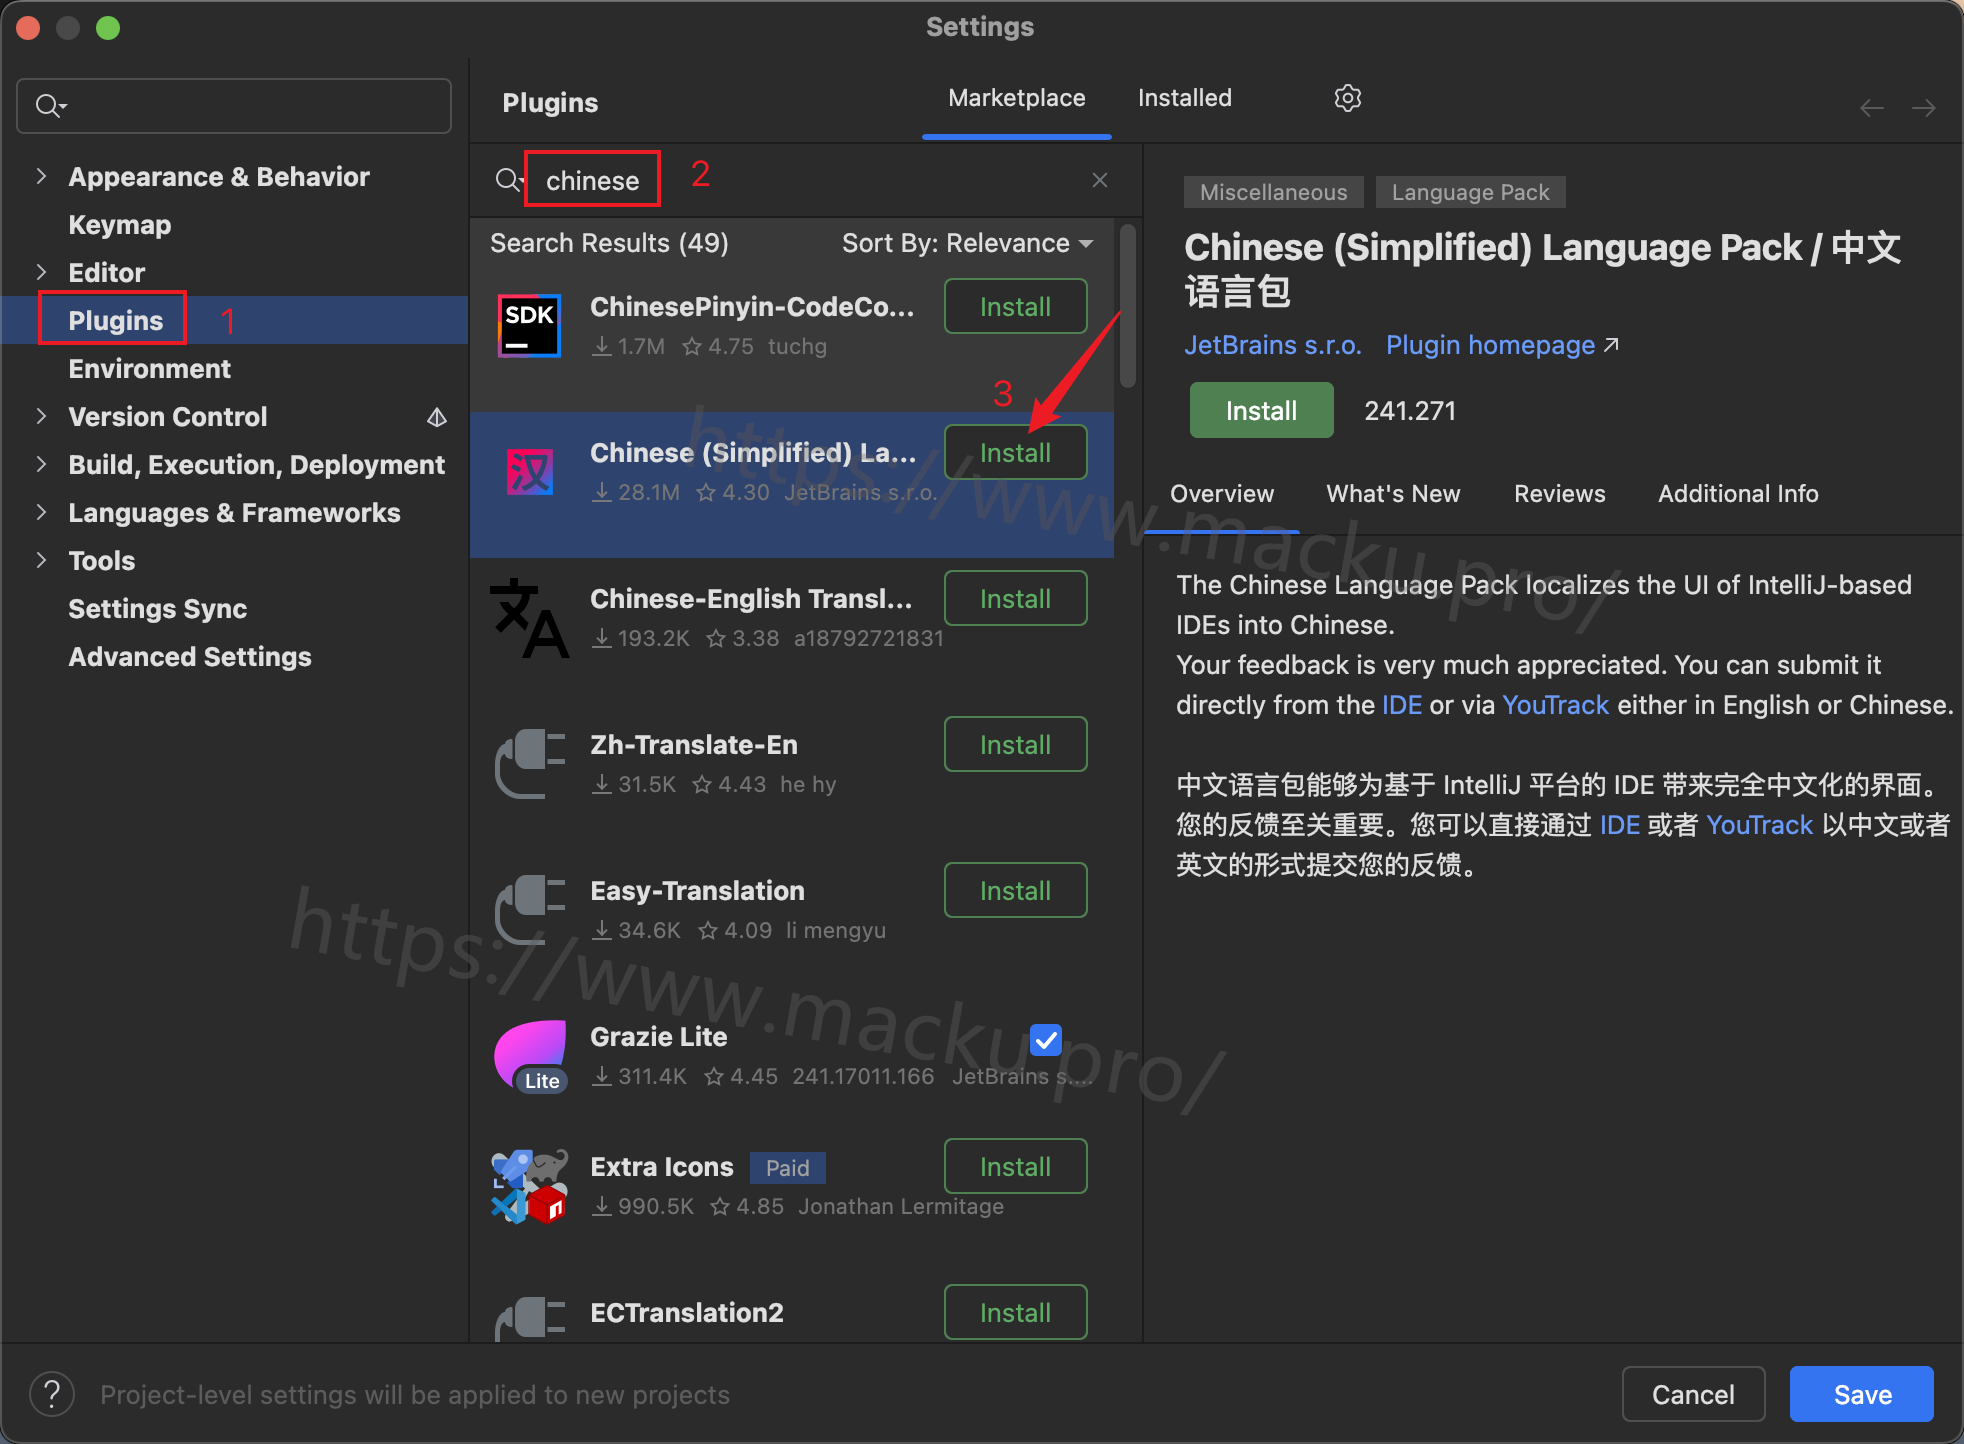Install Extra Icons plugin
Viewport: 1964px width, 1444px height.
[1015, 1166]
